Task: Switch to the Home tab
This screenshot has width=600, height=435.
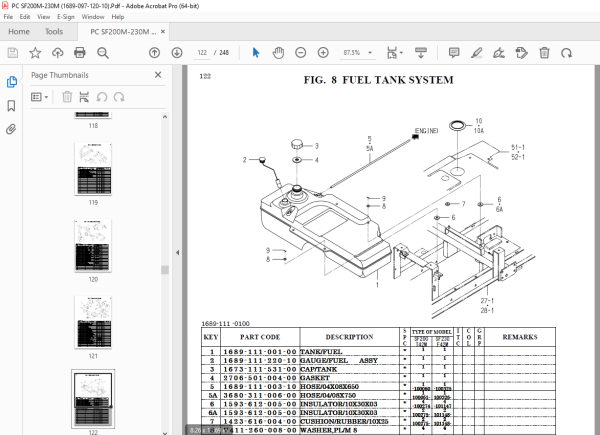Action: (x=19, y=32)
